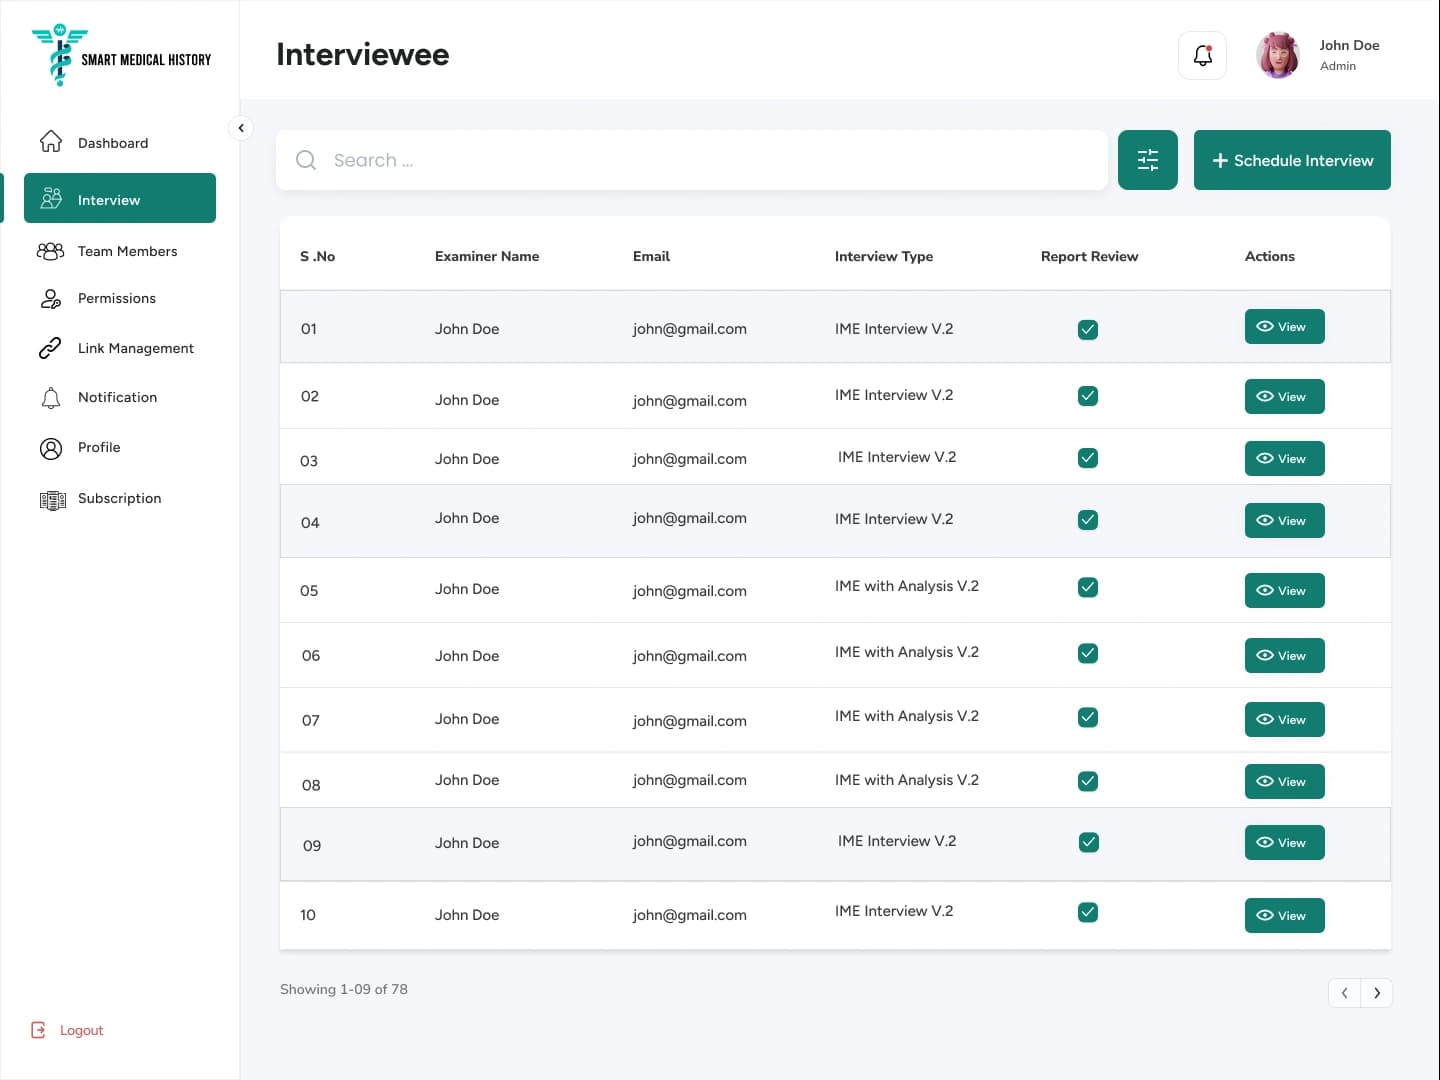This screenshot has height=1080, width=1440.
Task: Click the Report Review column header
Action: (1089, 256)
